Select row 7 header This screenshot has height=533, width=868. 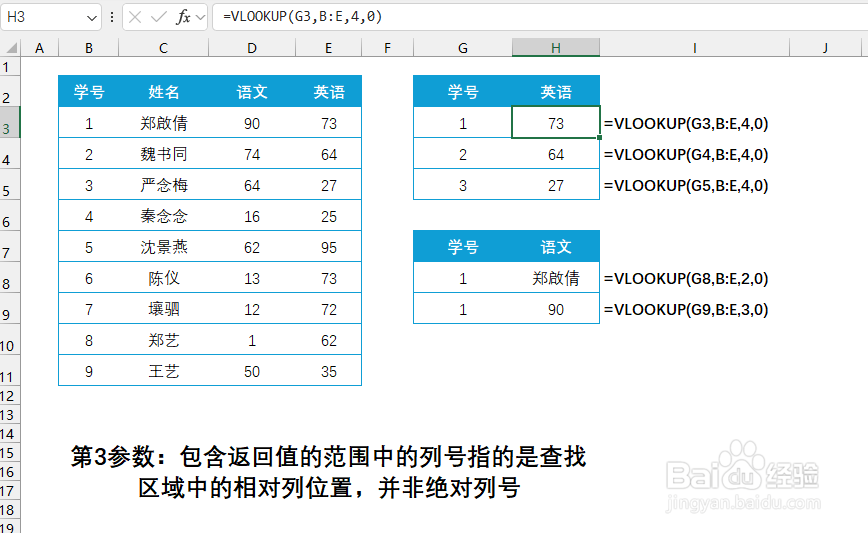pyautogui.click(x=9, y=247)
